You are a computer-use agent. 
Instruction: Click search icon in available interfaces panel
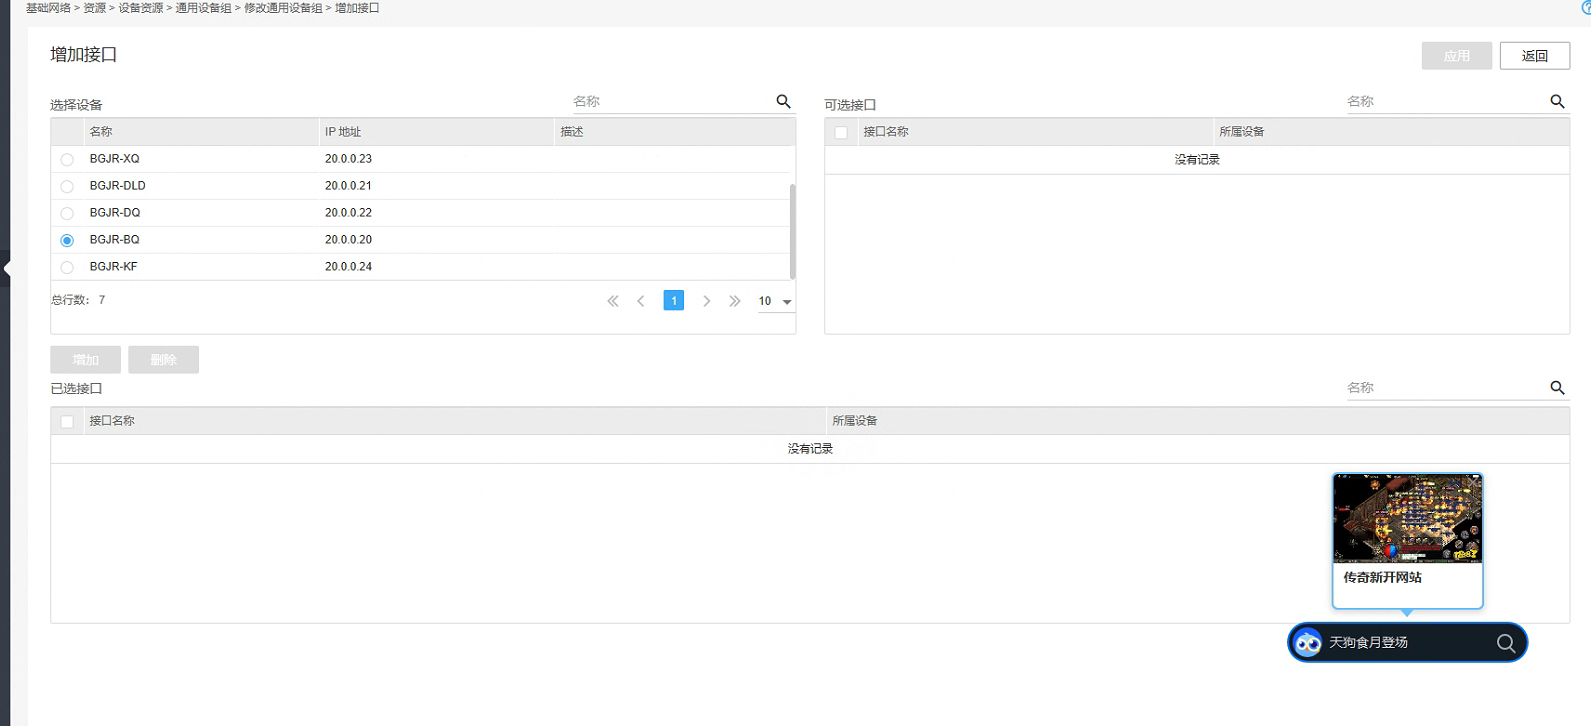[x=1557, y=101]
